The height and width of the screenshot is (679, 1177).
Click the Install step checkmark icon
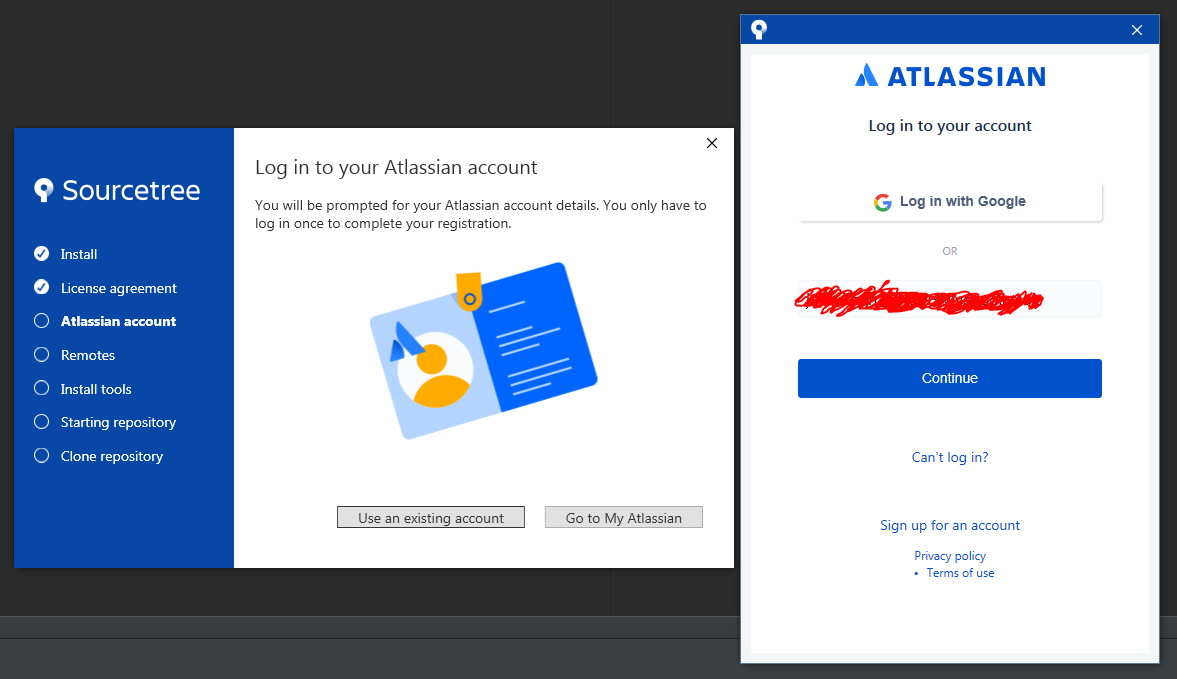pos(41,254)
